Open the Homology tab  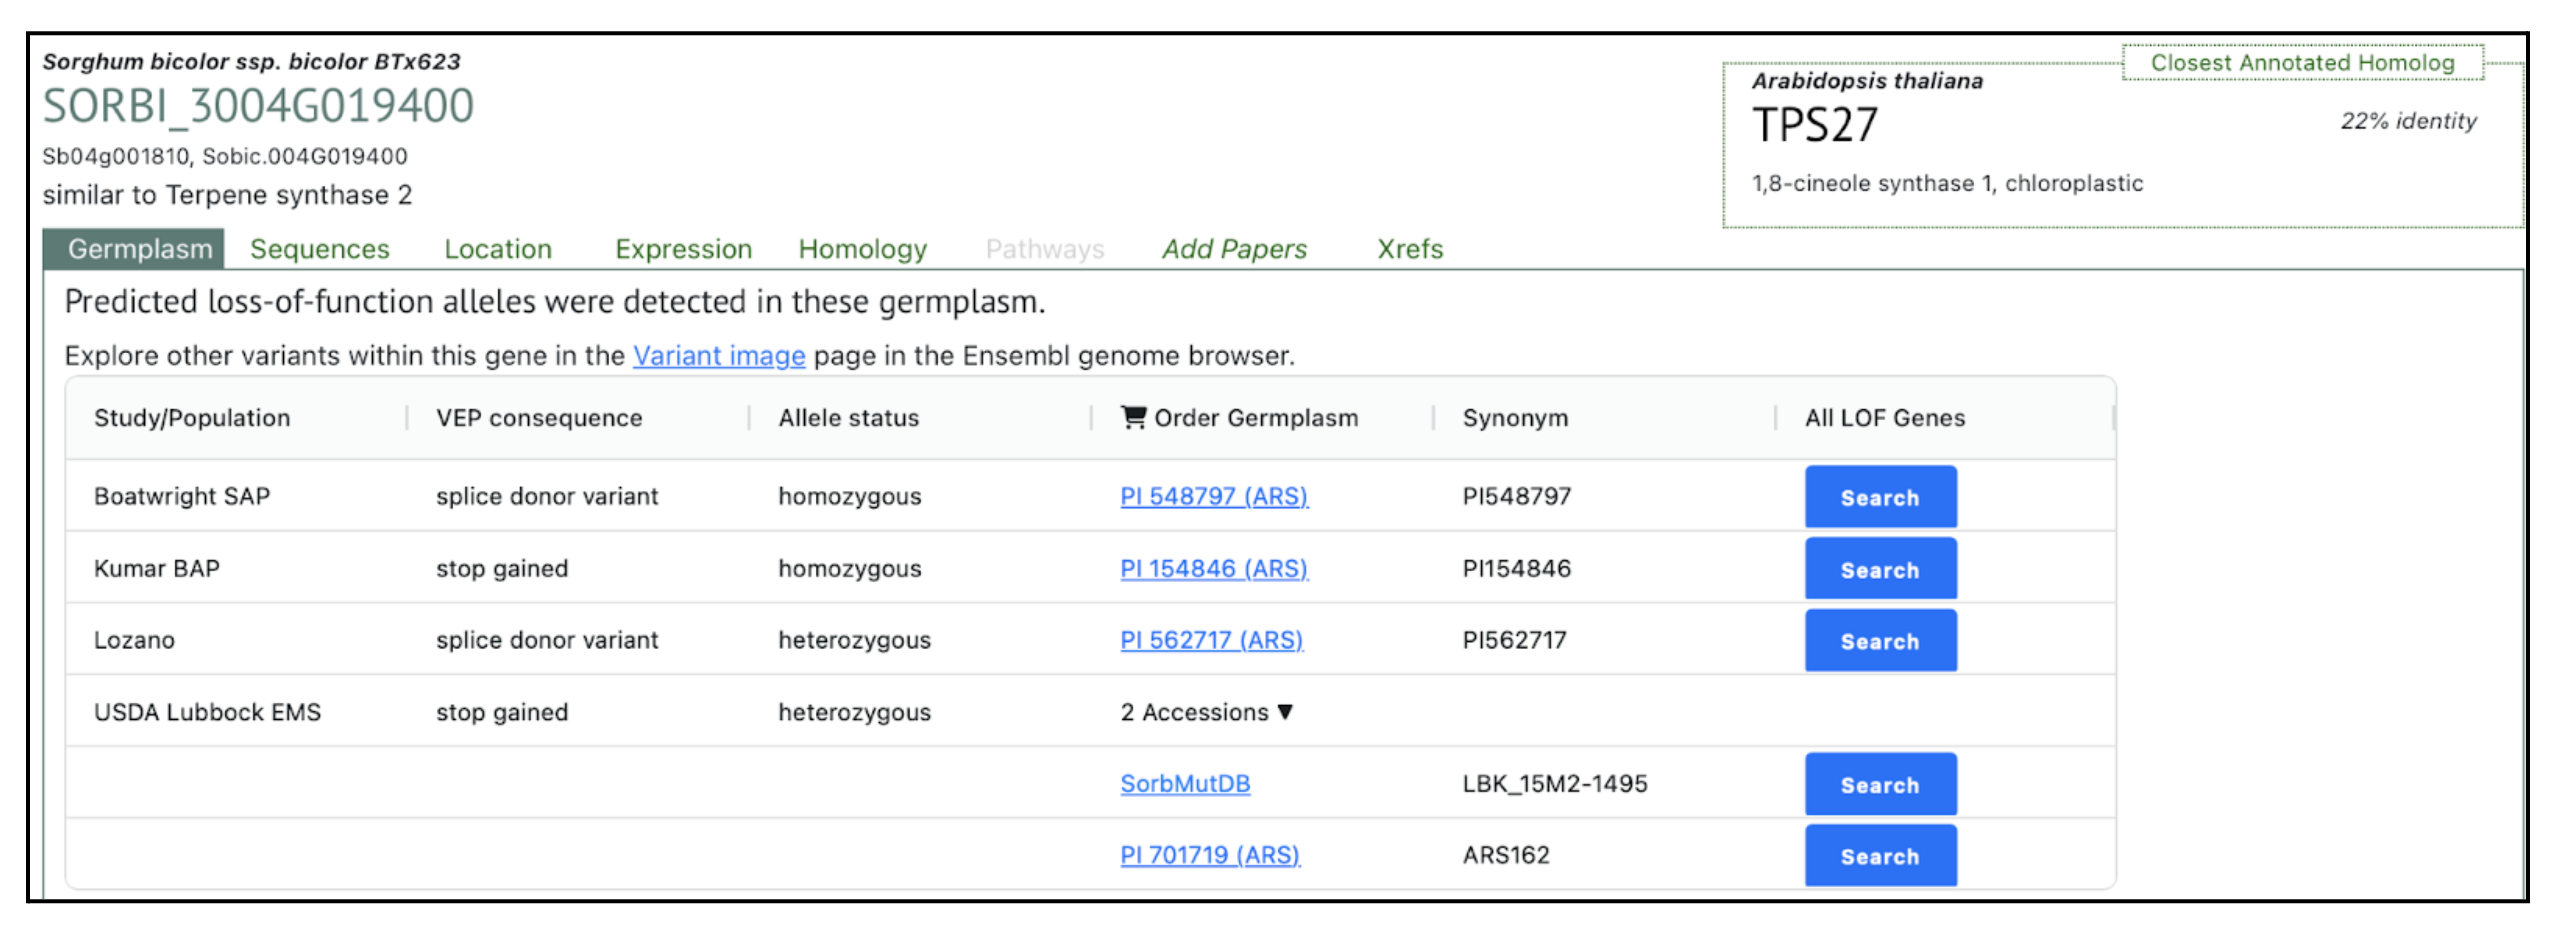[861, 249]
